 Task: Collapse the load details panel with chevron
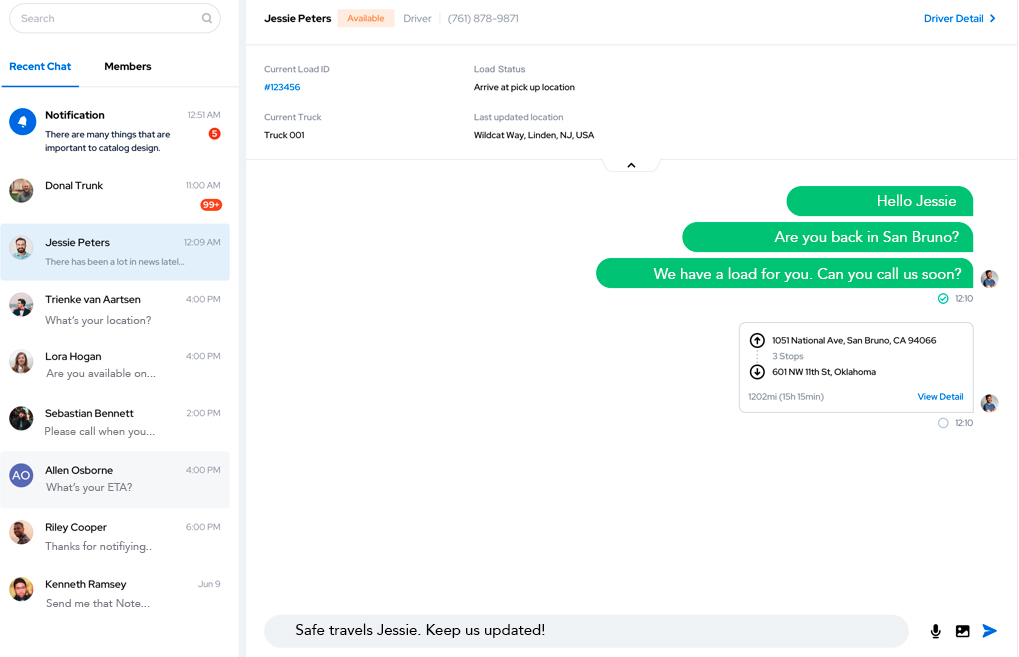[x=631, y=165]
